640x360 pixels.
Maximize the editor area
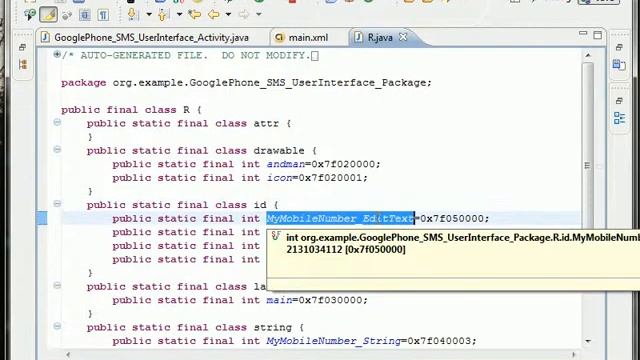(x=598, y=35)
